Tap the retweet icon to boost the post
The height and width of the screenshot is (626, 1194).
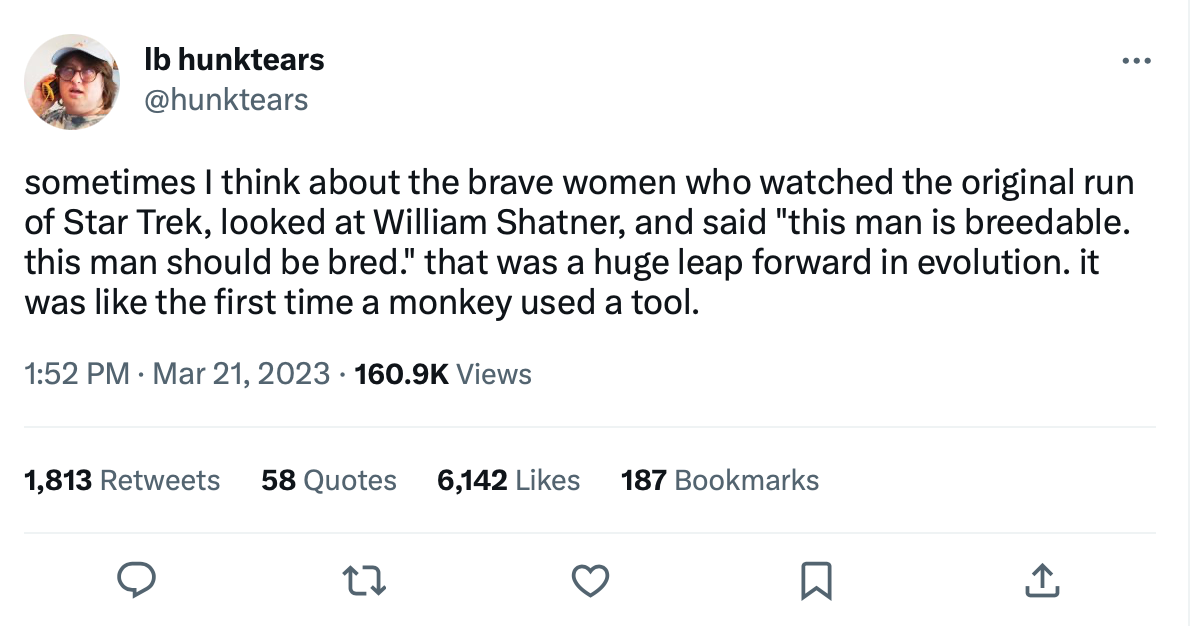[364, 579]
